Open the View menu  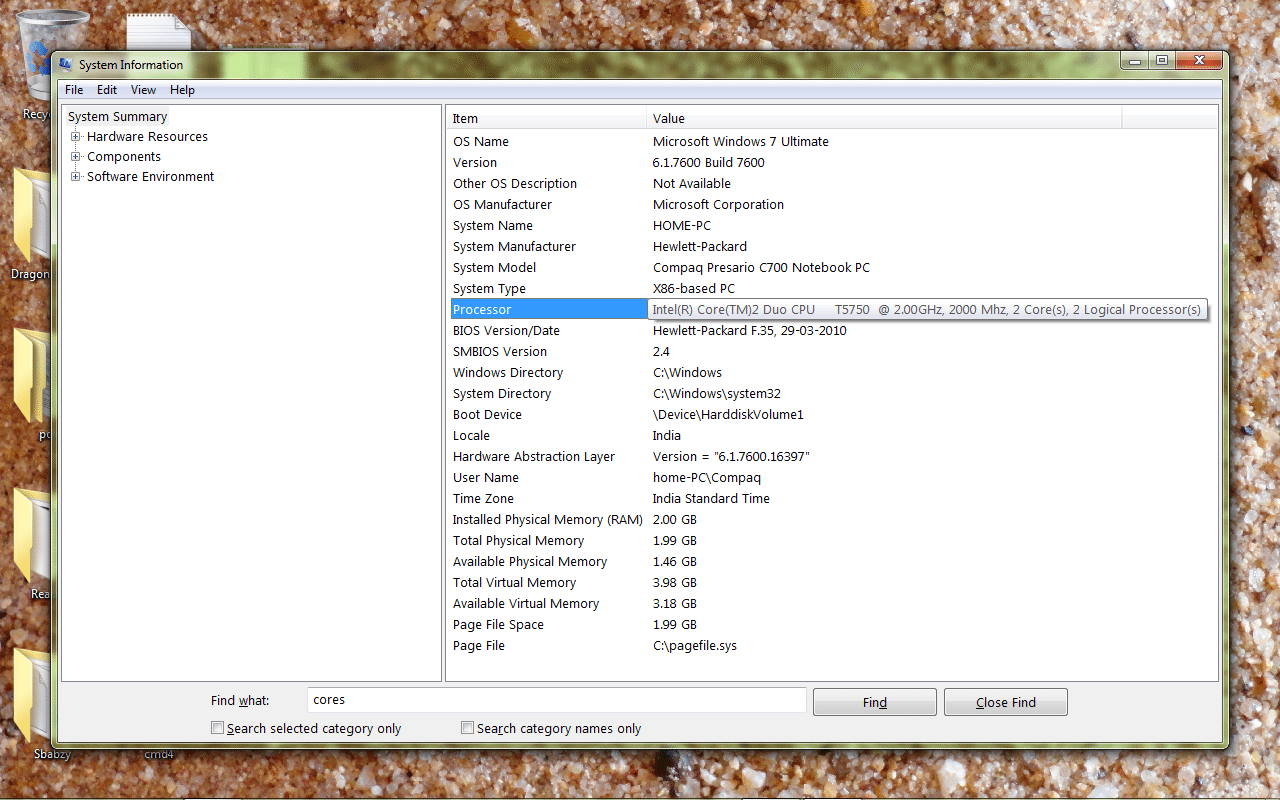[143, 90]
